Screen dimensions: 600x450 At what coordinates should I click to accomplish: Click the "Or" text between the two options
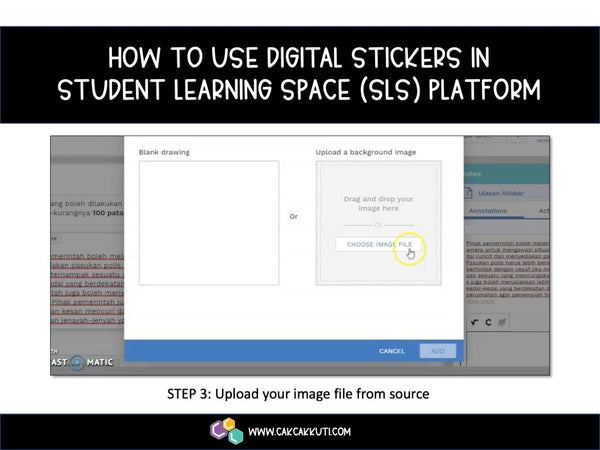click(293, 217)
